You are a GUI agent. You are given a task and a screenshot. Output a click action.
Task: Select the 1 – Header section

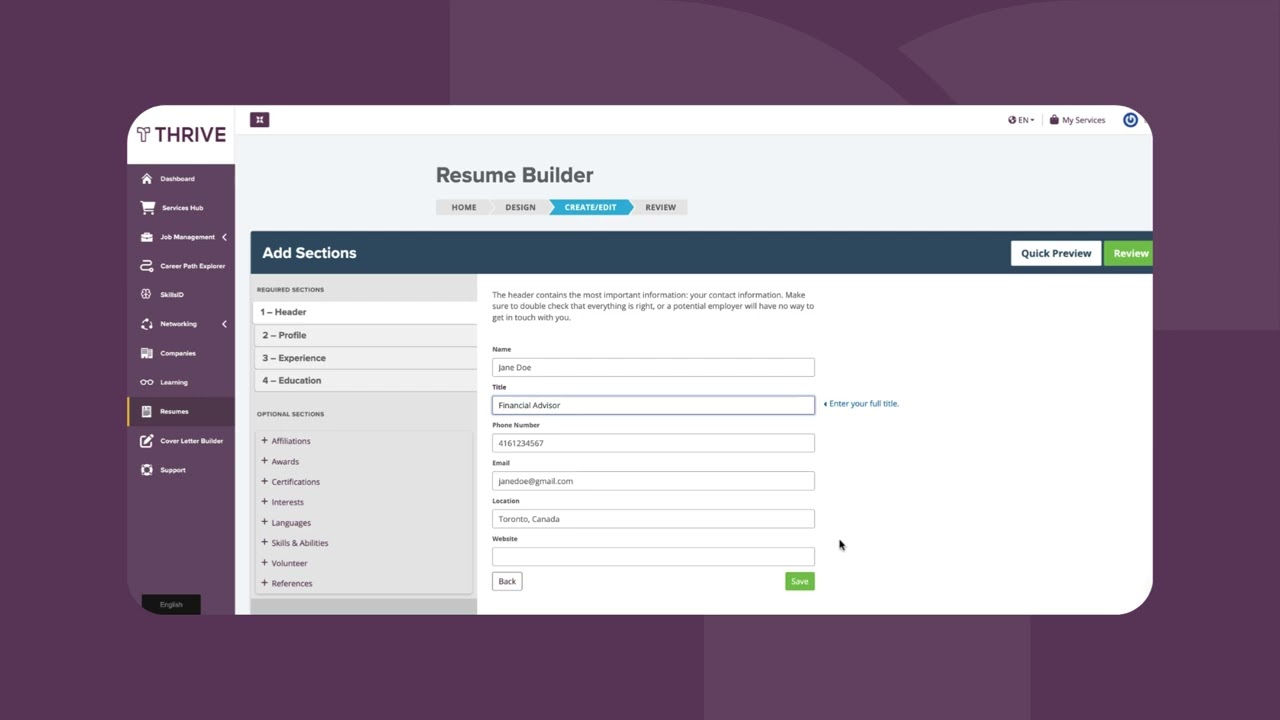pos(366,312)
